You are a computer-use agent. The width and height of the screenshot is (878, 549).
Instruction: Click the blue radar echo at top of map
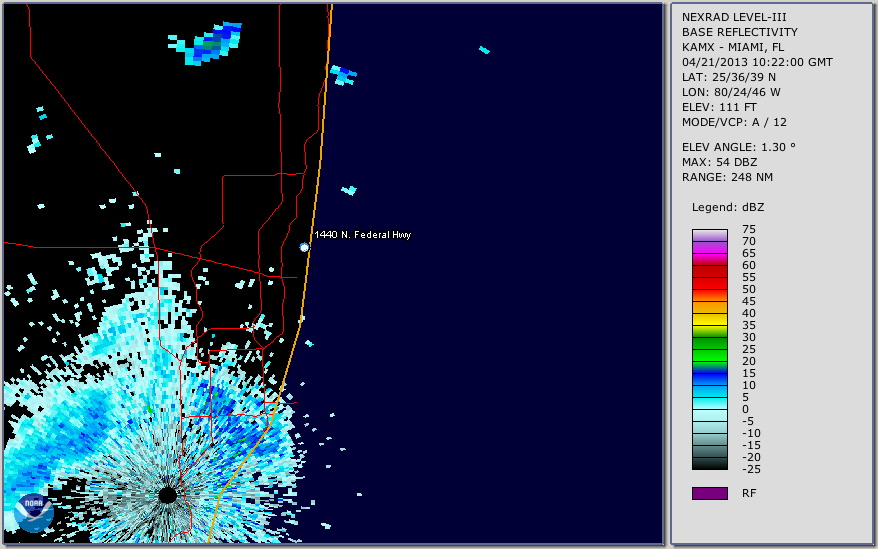coord(206,43)
